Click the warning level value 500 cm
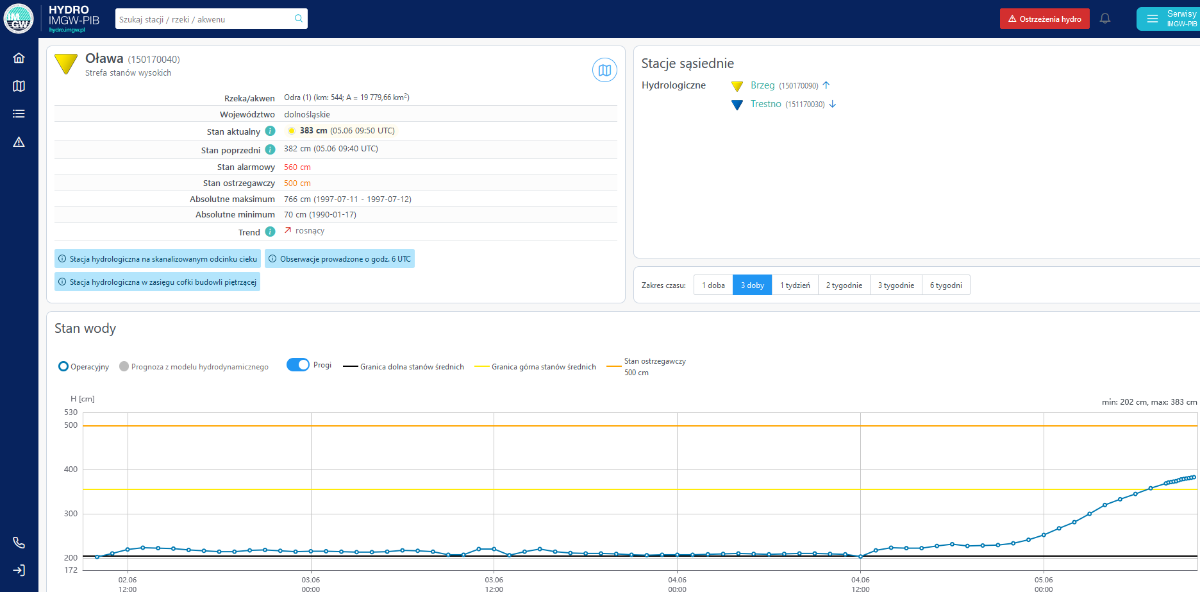 (297, 183)
